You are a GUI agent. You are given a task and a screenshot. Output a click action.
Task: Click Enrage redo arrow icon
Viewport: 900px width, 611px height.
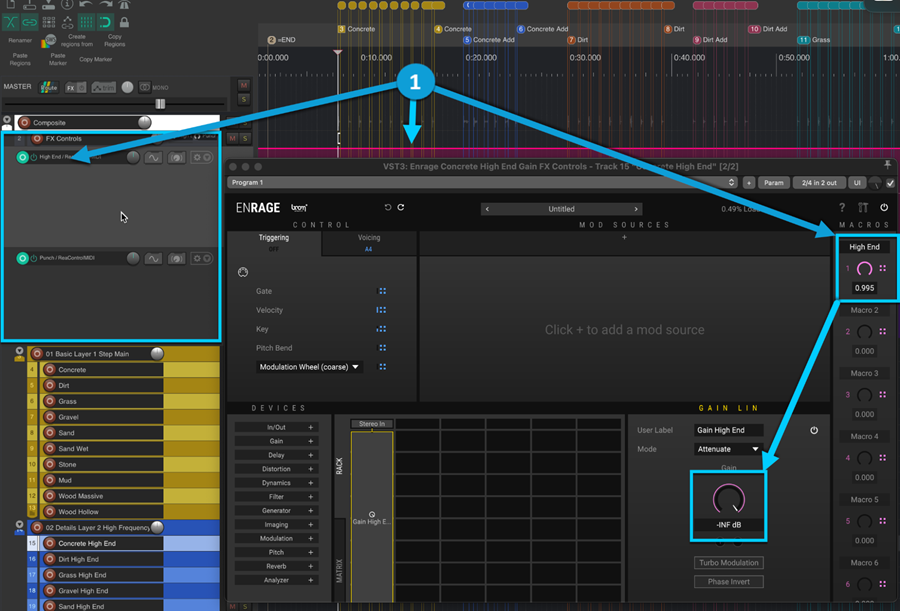point(401,207)
